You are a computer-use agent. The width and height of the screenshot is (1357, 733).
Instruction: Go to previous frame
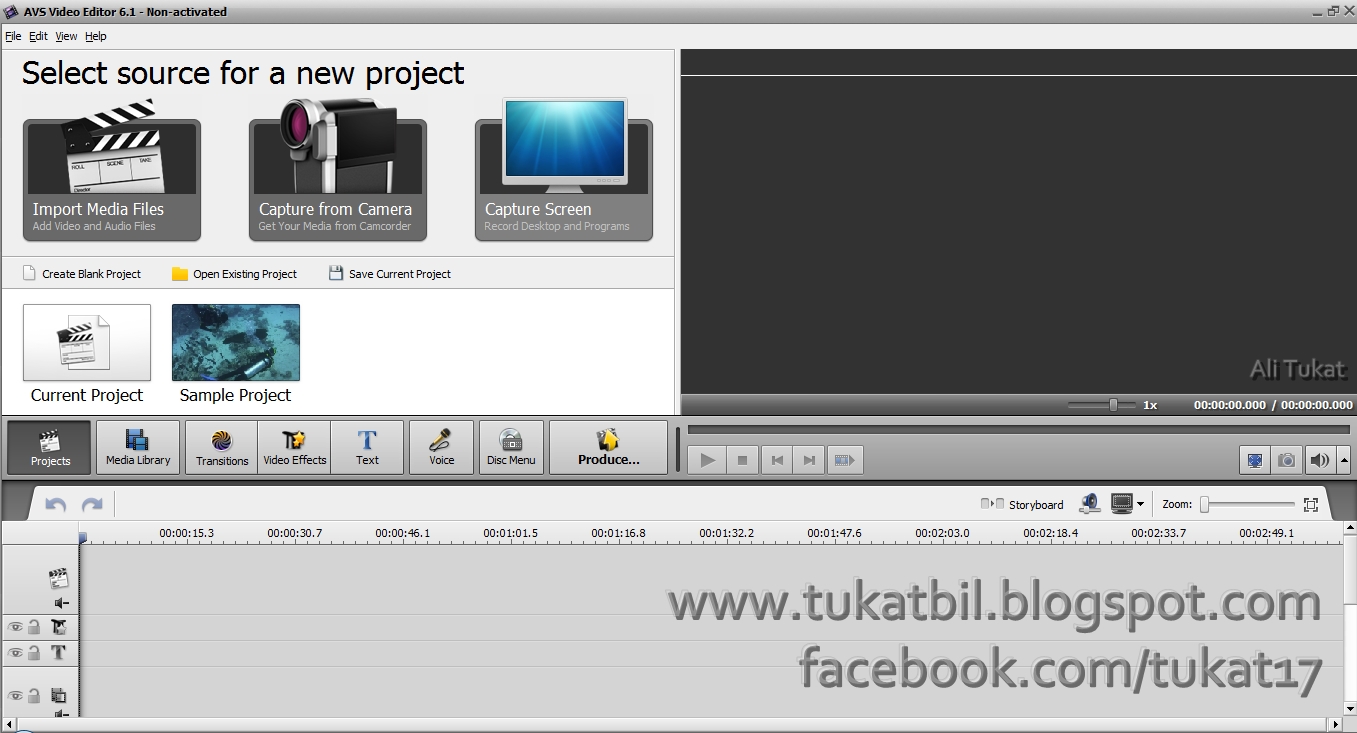coord(776,460)
